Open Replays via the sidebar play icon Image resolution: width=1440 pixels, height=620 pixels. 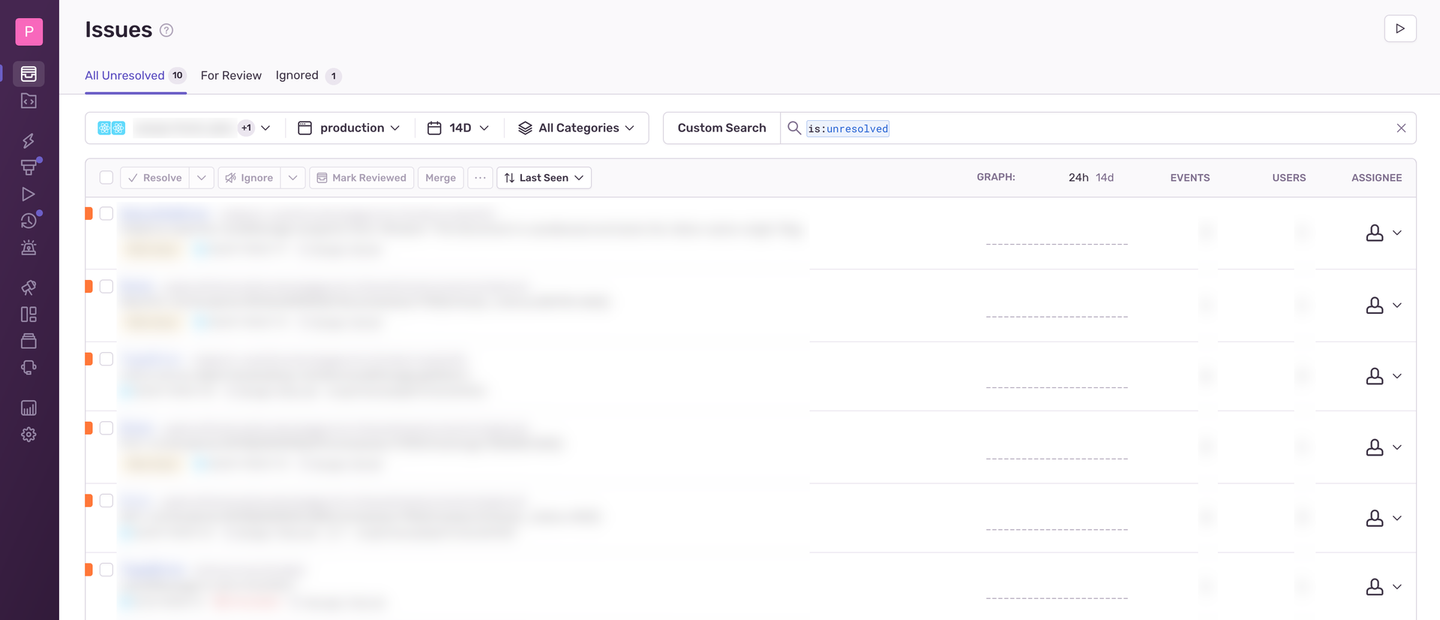coord(29,194)
